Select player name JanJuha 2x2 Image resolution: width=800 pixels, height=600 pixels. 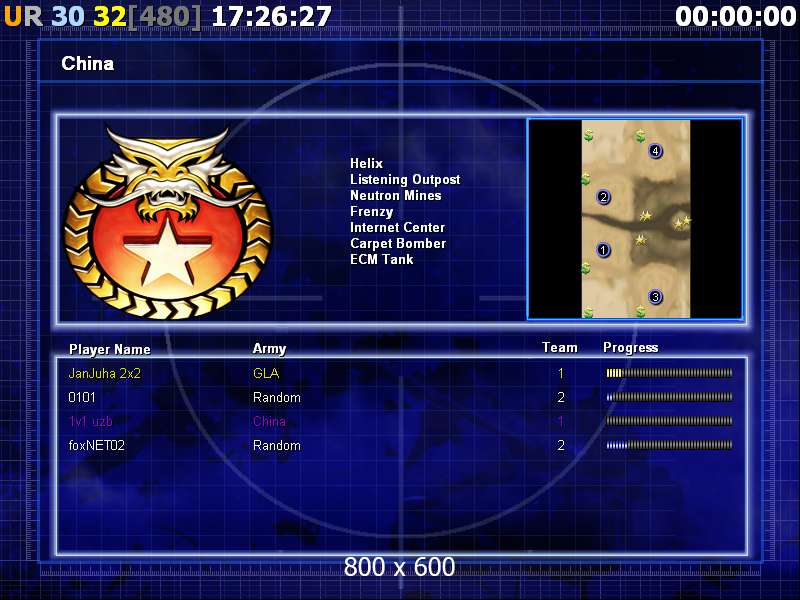pos(105,373)
